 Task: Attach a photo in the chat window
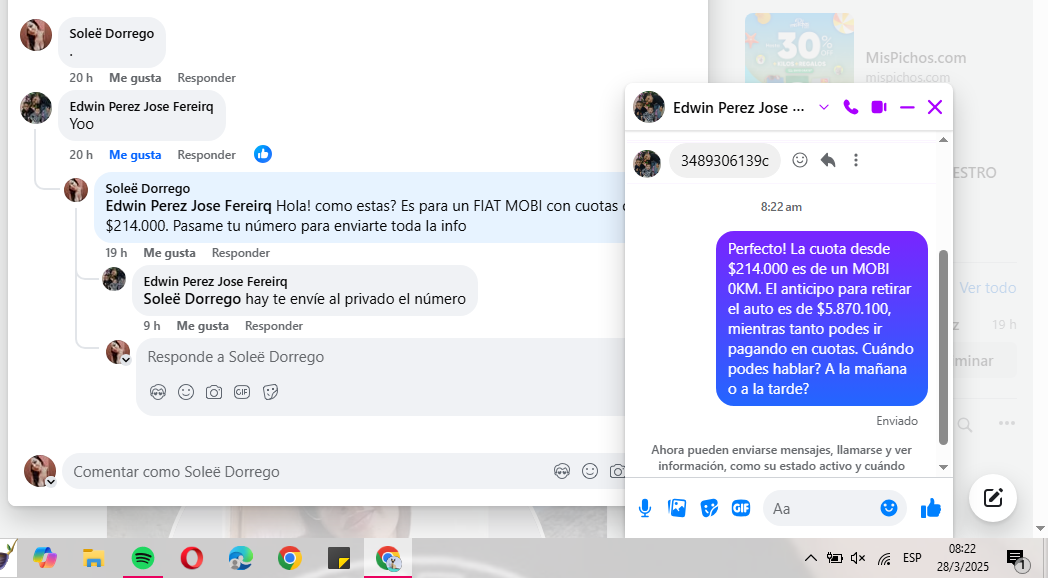[677, 509]
